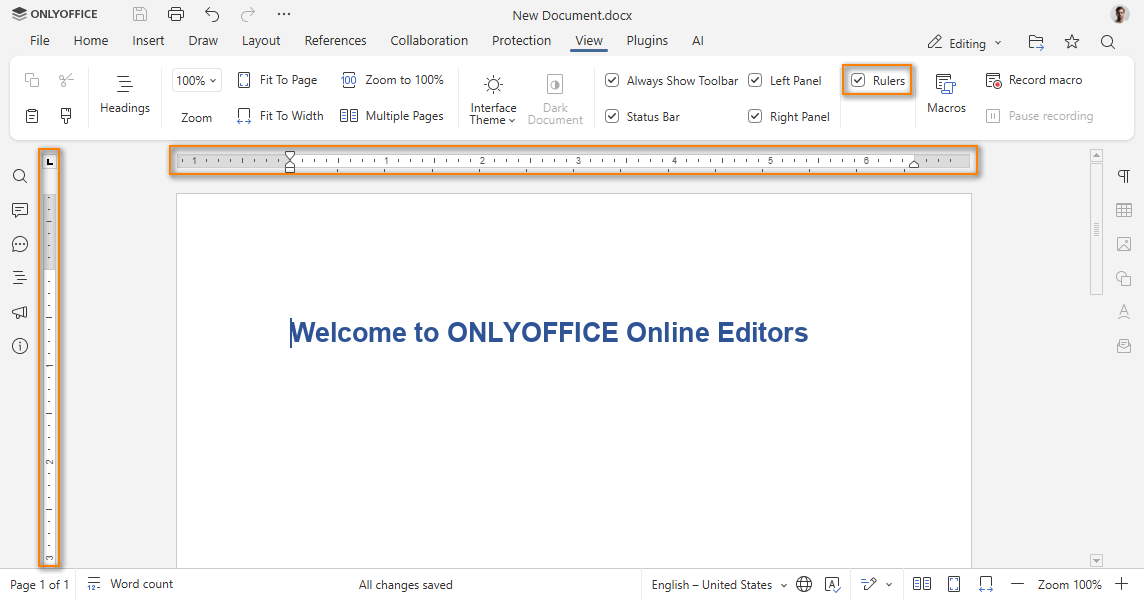1144x600 pixels.
Task: Click the Save icon in title bar
Action: click(140, 14)
